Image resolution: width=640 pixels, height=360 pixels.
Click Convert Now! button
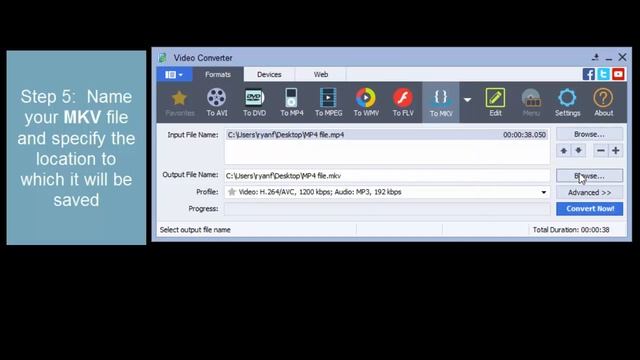click(x=590, y=209)
